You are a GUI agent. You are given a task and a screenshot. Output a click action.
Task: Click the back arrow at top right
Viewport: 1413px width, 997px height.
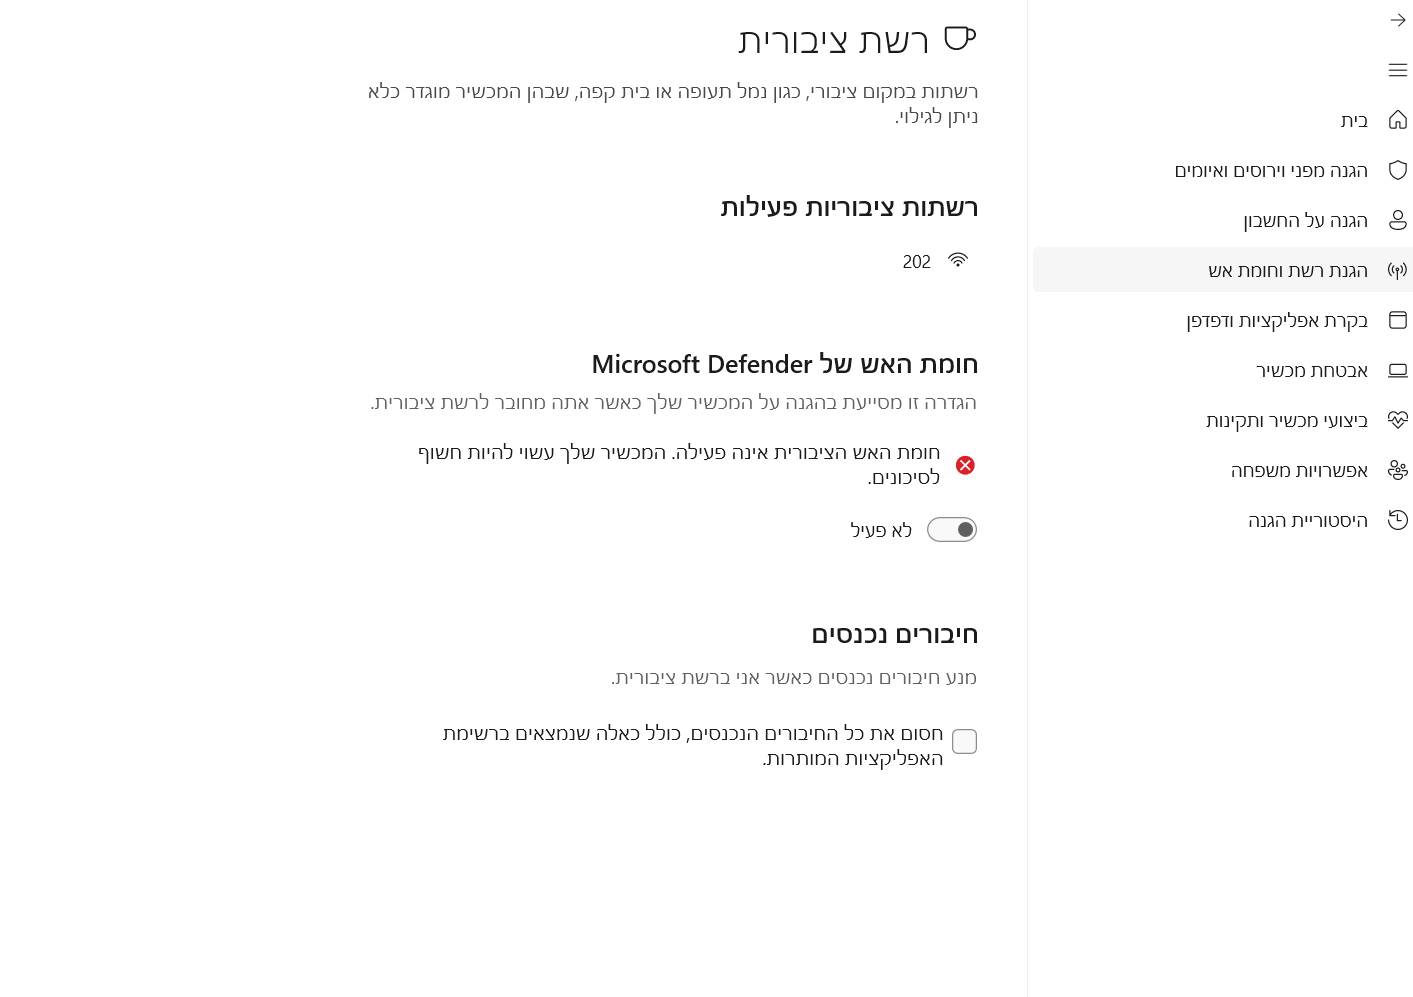point(1397,20)
